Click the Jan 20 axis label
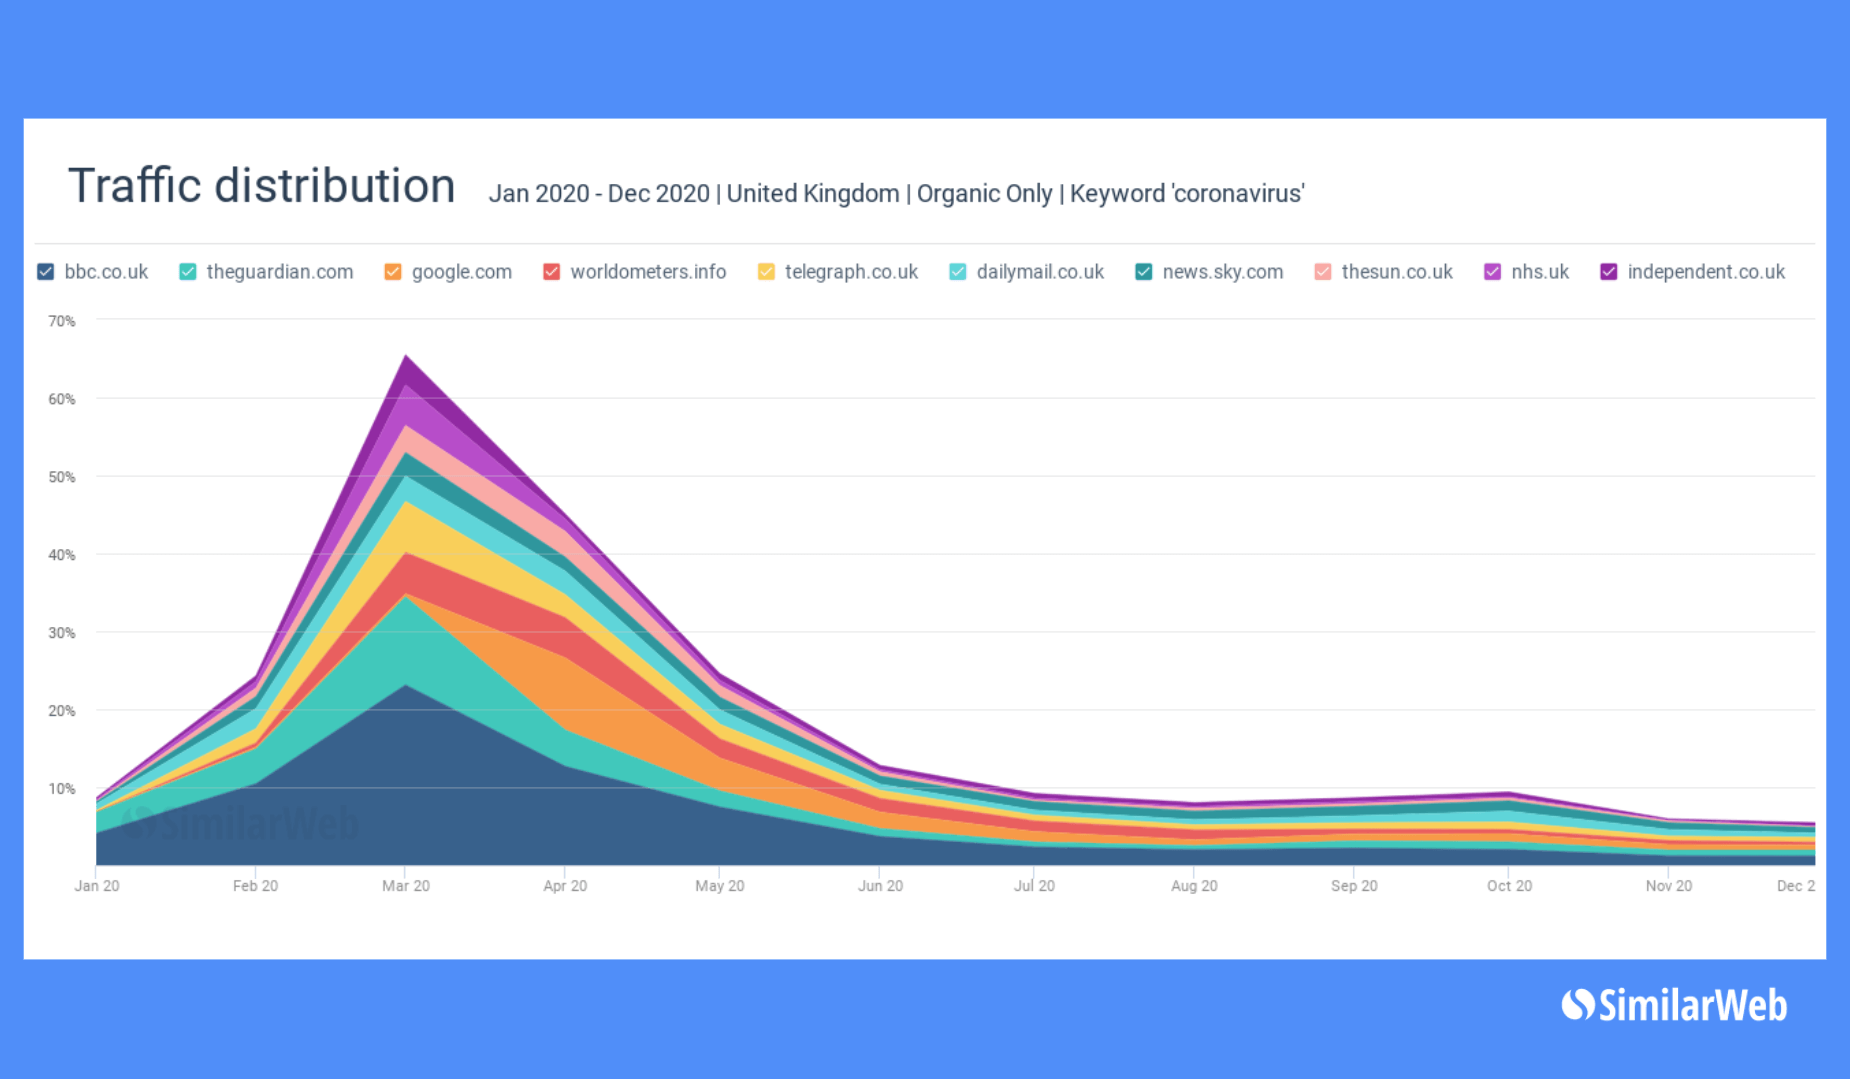This screenshot has width=1850, height=1079. [x=97, y=886]
